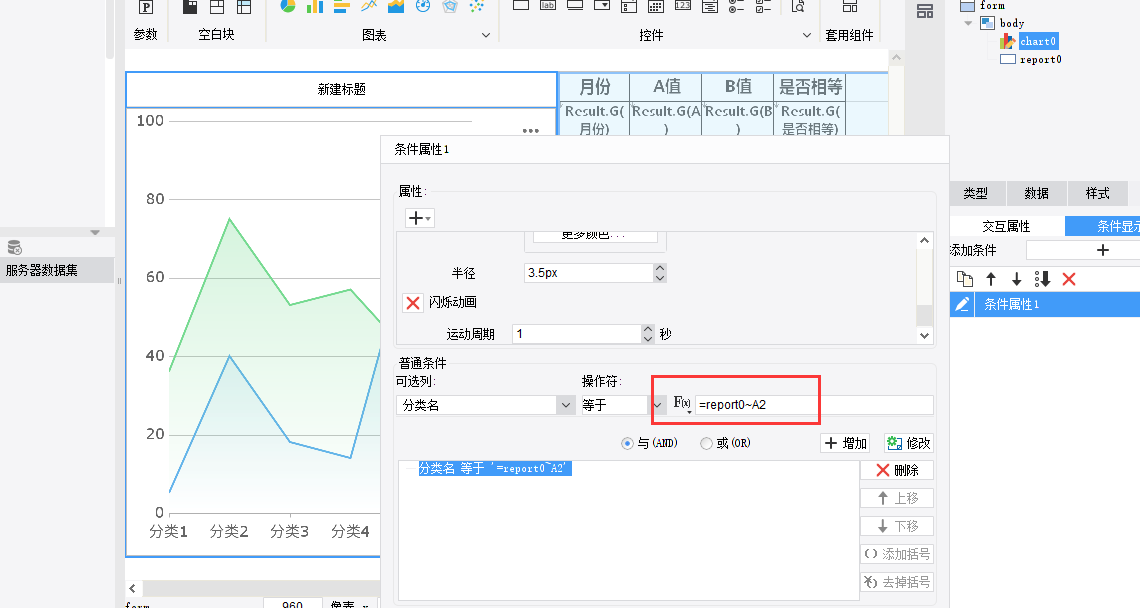Viewport: 1140px width, 608px height.
Task: Sort the condition list
Action: click(x=1043, y=279)
